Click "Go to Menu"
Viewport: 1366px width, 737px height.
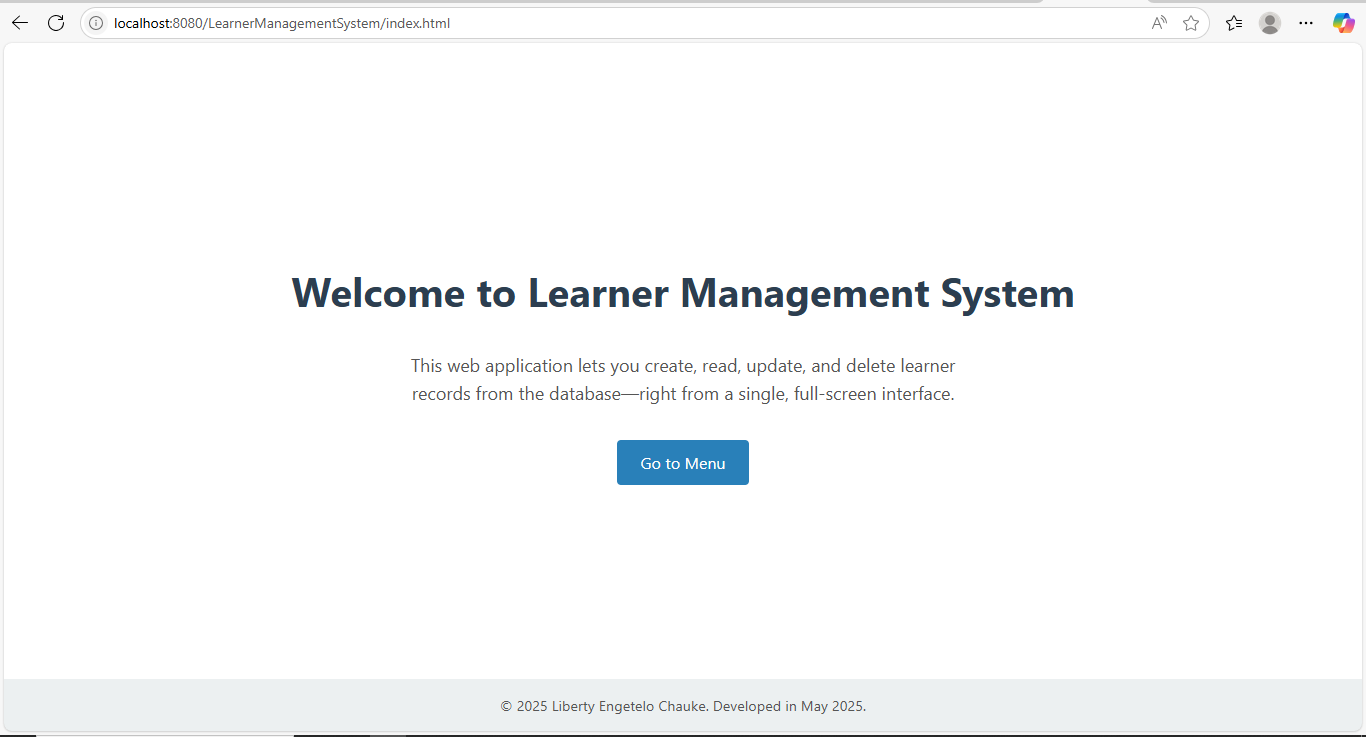pos(682,462)
